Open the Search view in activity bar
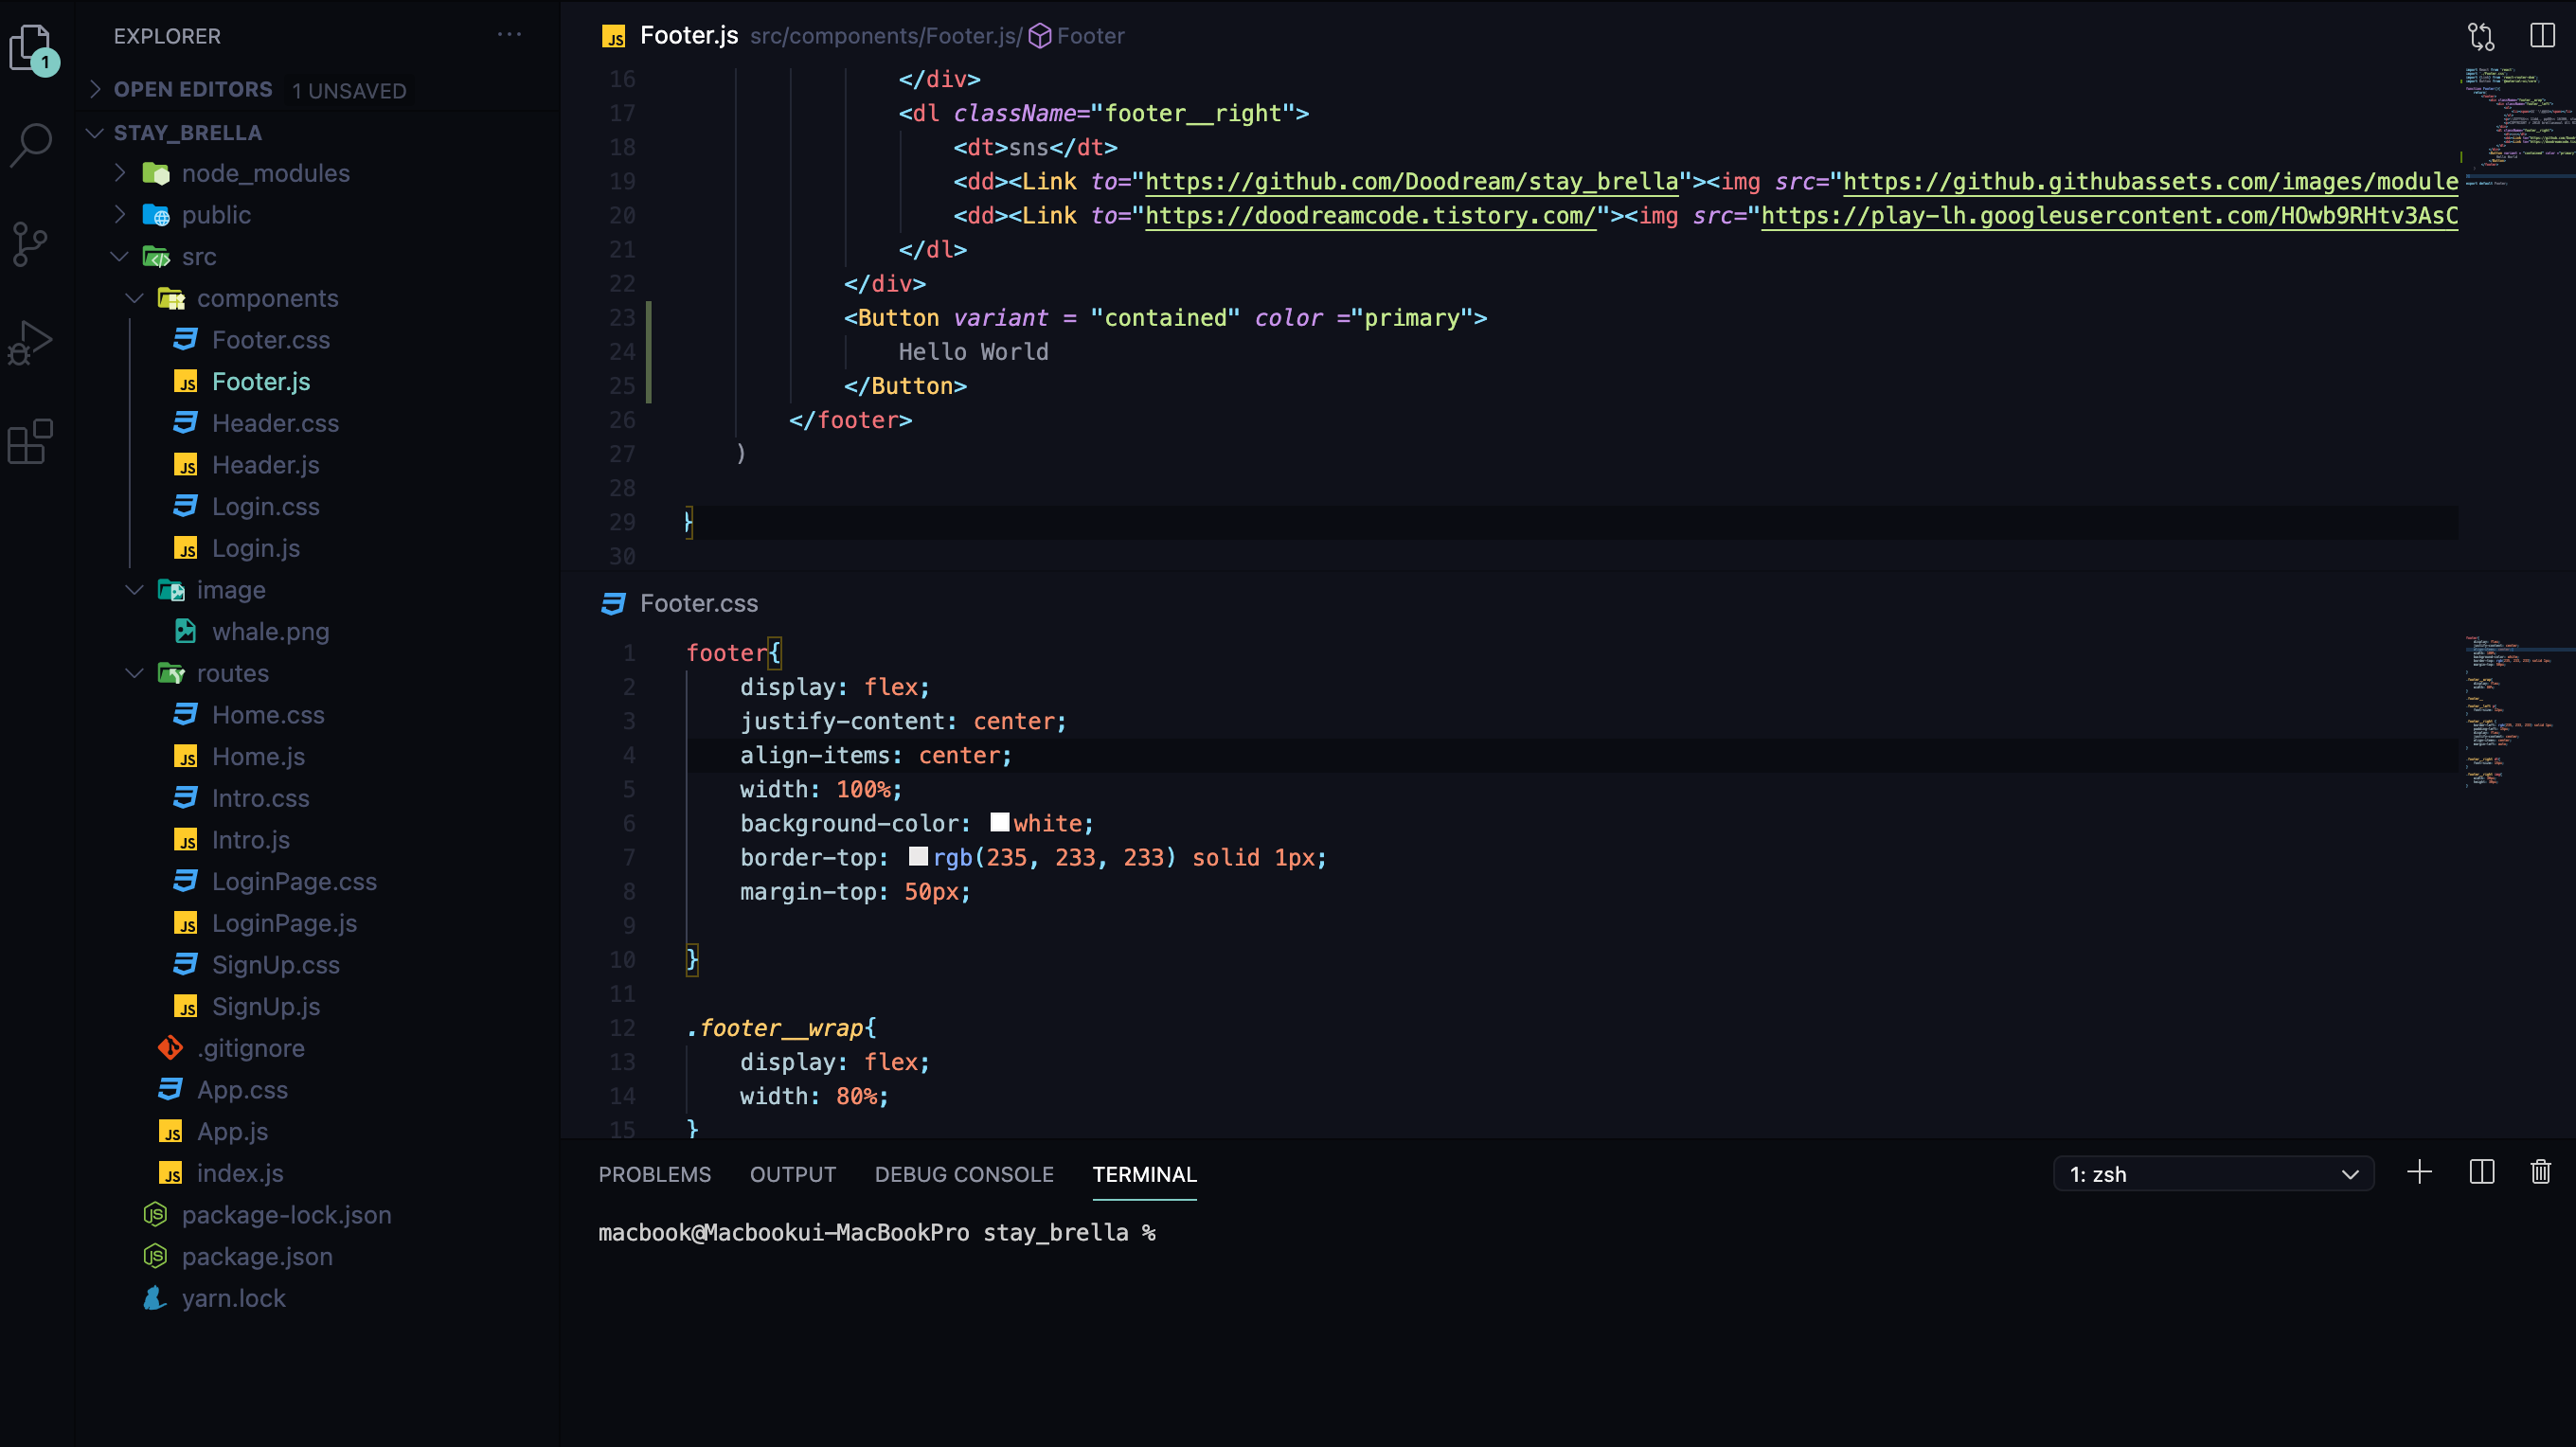2576x1447 pixels. (30, 145)
